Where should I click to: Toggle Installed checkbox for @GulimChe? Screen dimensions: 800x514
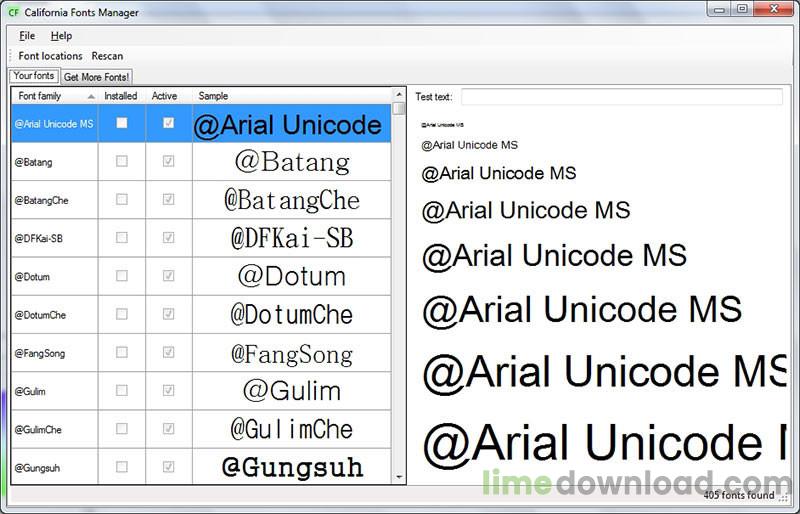point(121,429)
